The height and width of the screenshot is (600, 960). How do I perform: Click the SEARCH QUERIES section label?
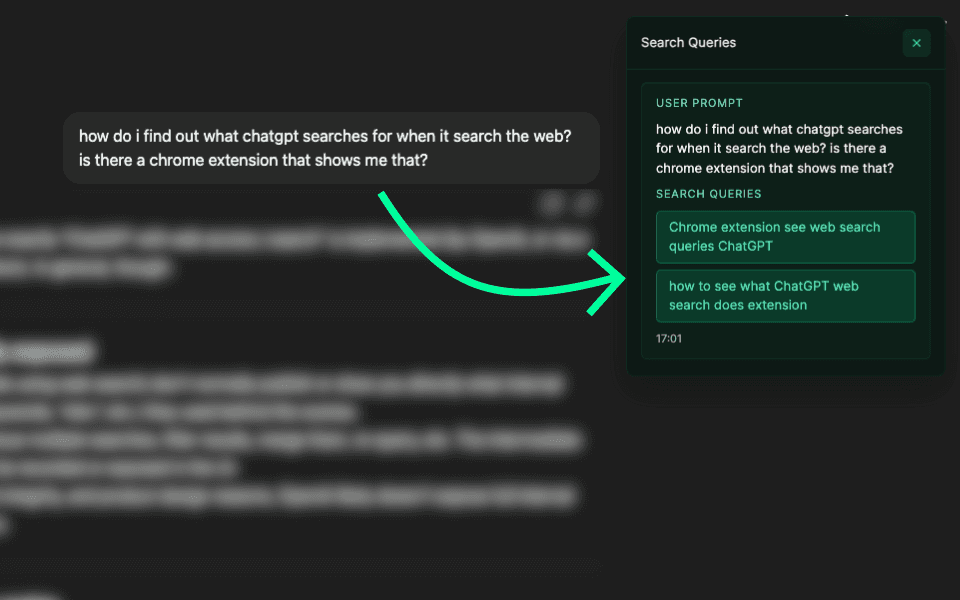tap(710, 193)
